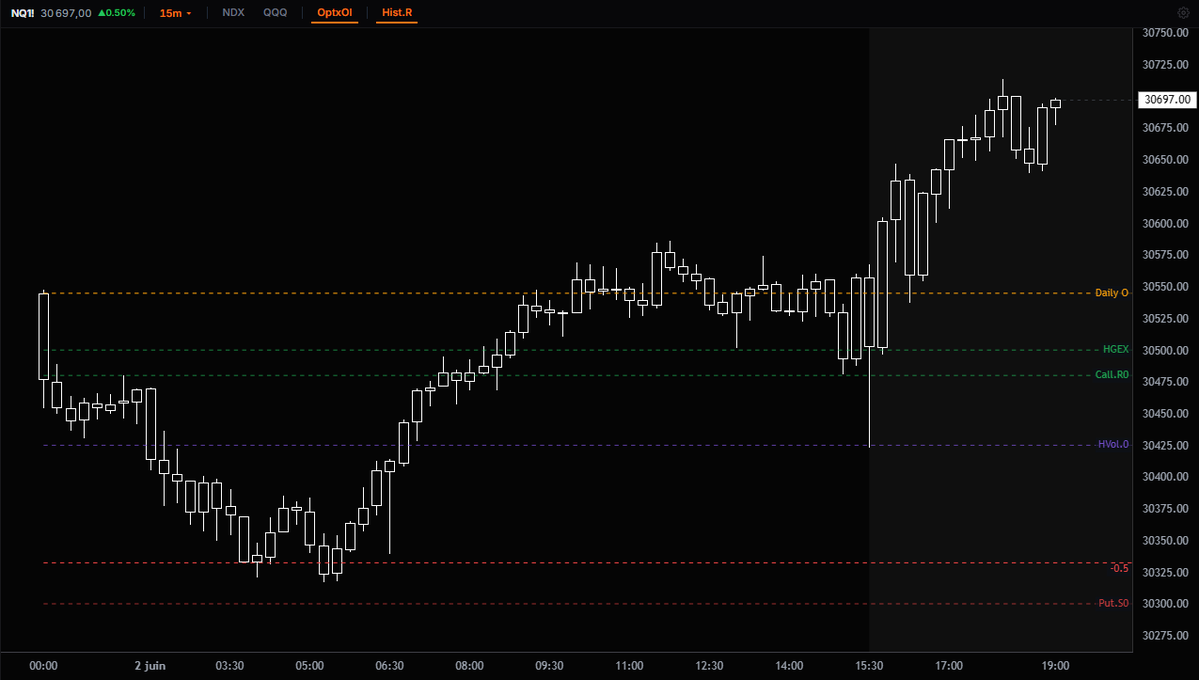Screen dimensions: 1199x680
Task: Click the 06:30 time axis label
Action: pyautogui.click(x=389, y=666)
